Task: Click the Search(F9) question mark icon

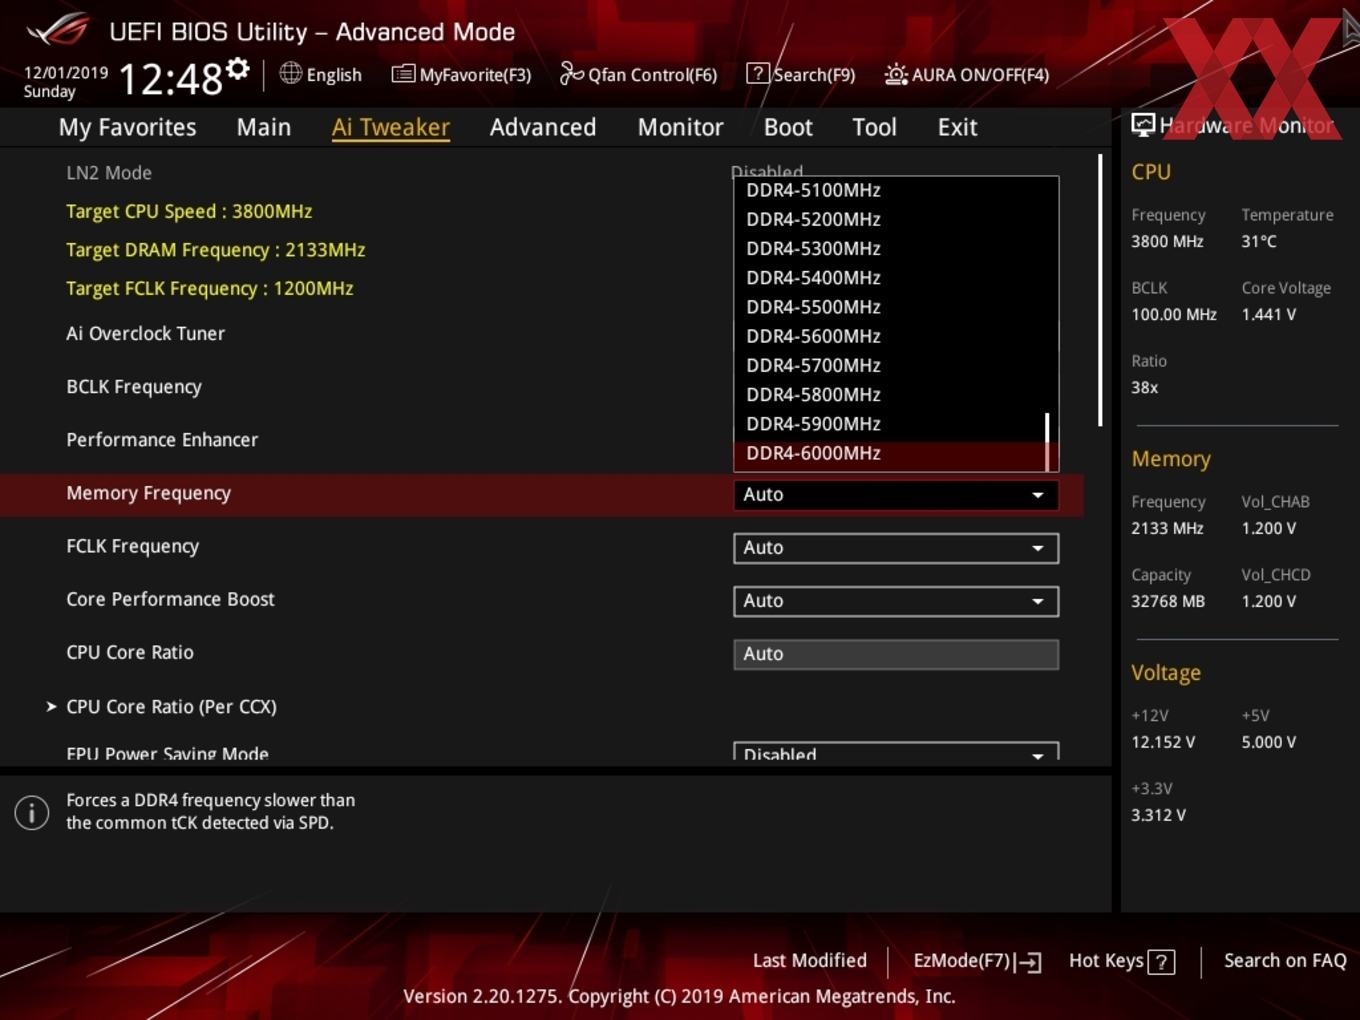Action: tap(758, 73)
